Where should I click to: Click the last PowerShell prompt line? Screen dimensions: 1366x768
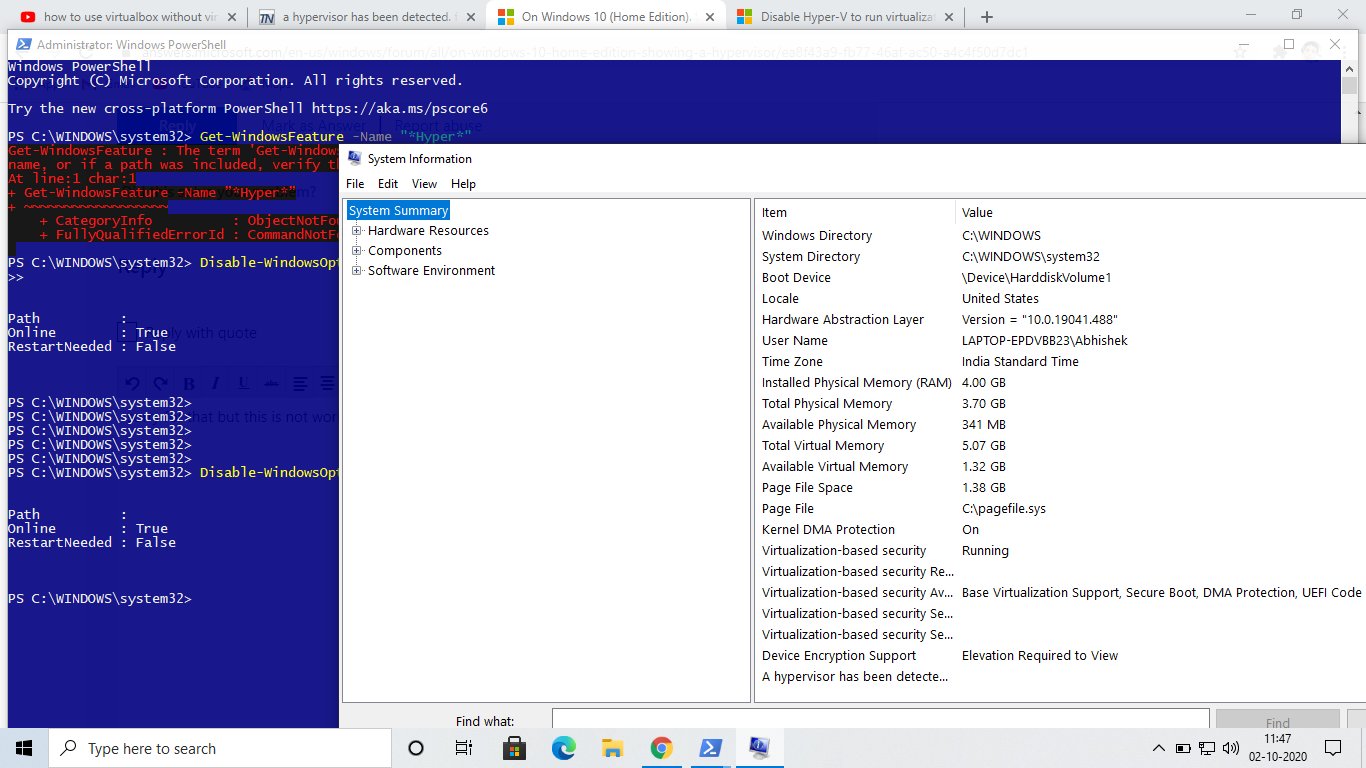point(99,599)
